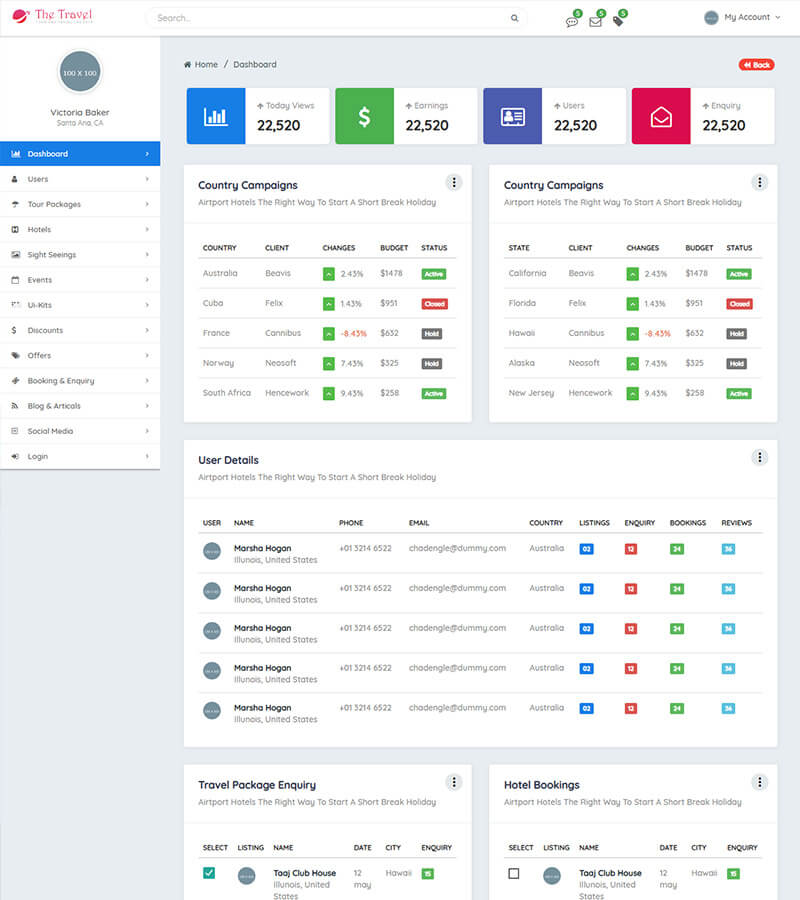Open the Users ID card tile
The width and height of the screenshot is (800, 900).
[512, 116]
